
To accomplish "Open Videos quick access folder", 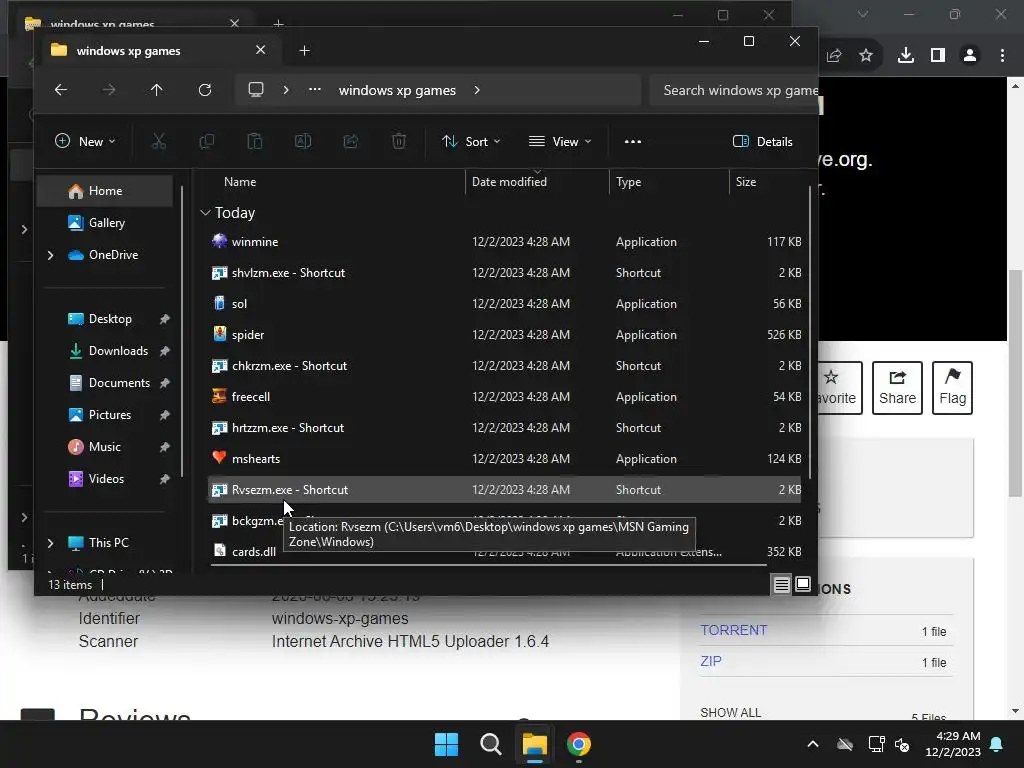I will point(106,479).
